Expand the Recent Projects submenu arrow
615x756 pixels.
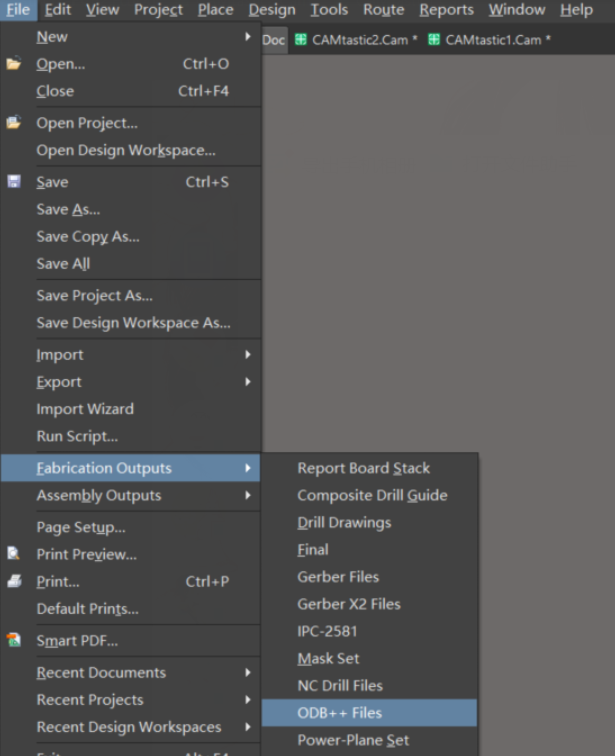[x=248, y=699]
